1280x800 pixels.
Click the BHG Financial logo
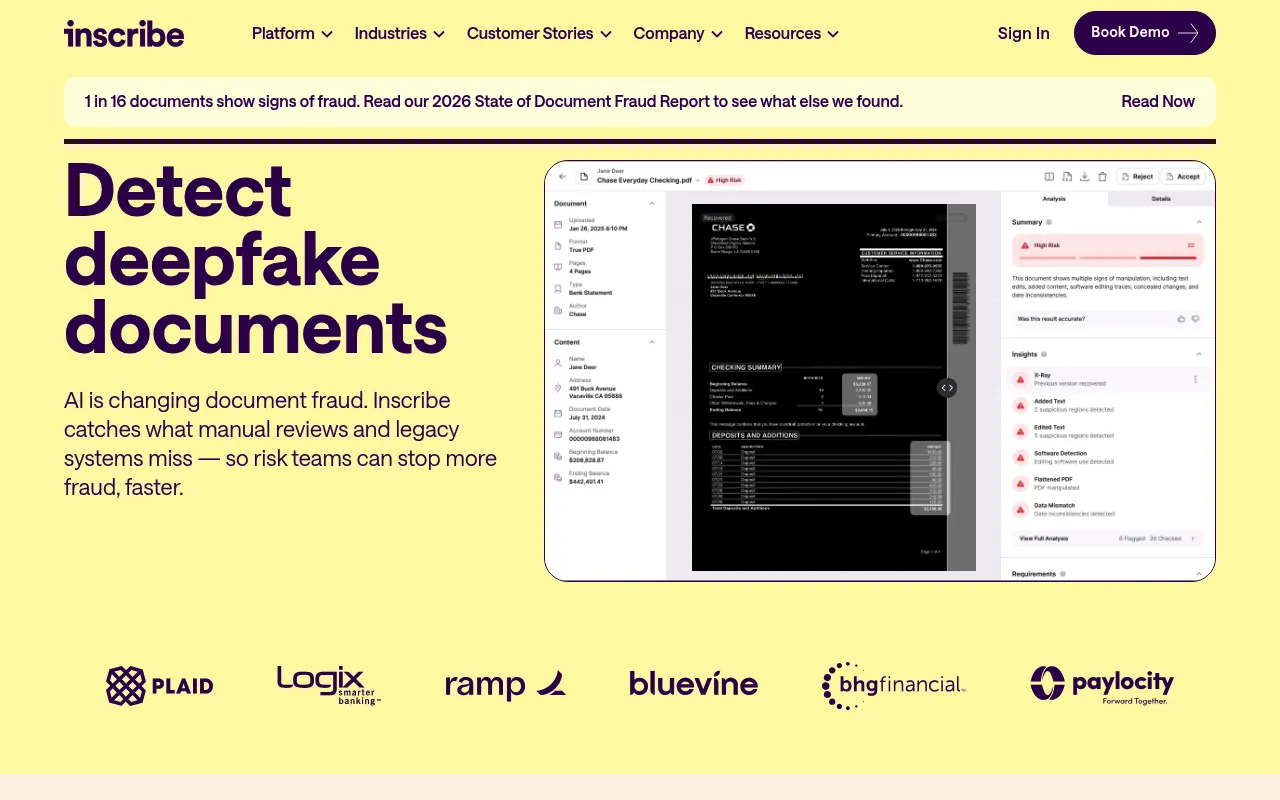[x=893, y=685]
